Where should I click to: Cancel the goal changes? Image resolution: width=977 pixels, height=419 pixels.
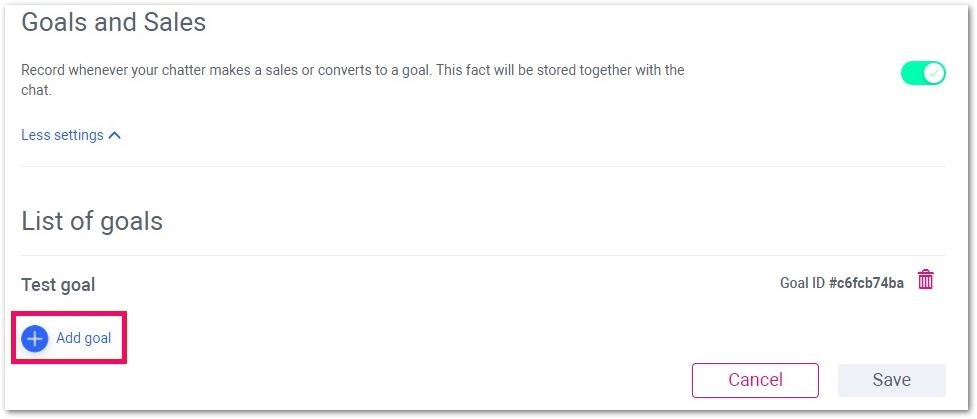[x=755, y=380]
